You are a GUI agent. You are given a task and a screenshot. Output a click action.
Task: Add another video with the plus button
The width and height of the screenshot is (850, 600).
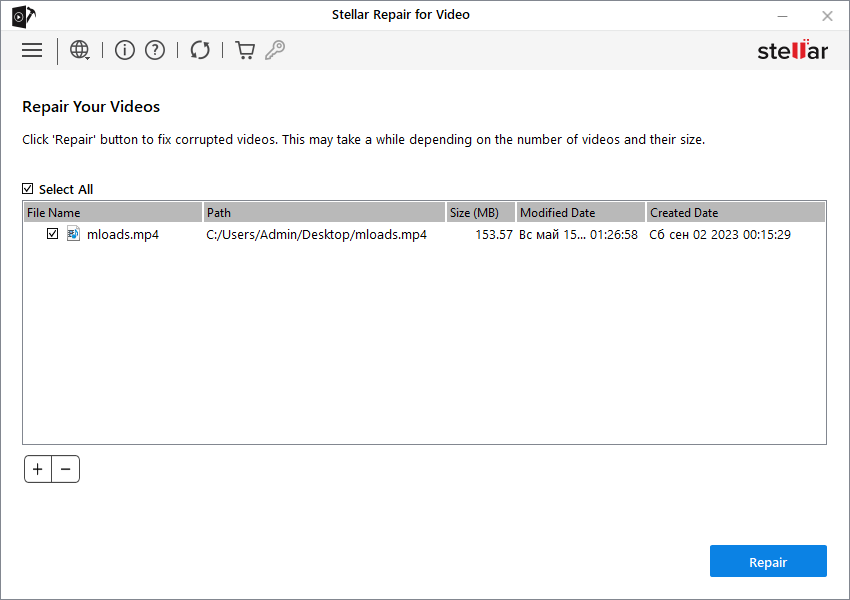tap(37, 468)
